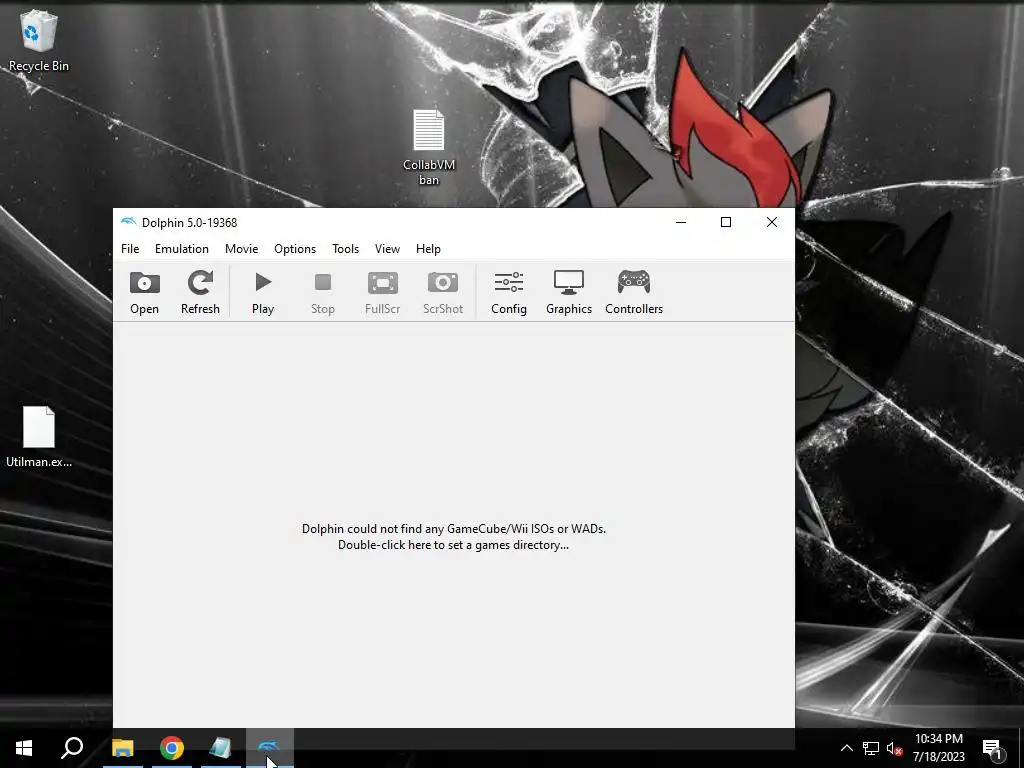Open the notification center
The width and height of the screenshot is (1024, 768).
993,748
